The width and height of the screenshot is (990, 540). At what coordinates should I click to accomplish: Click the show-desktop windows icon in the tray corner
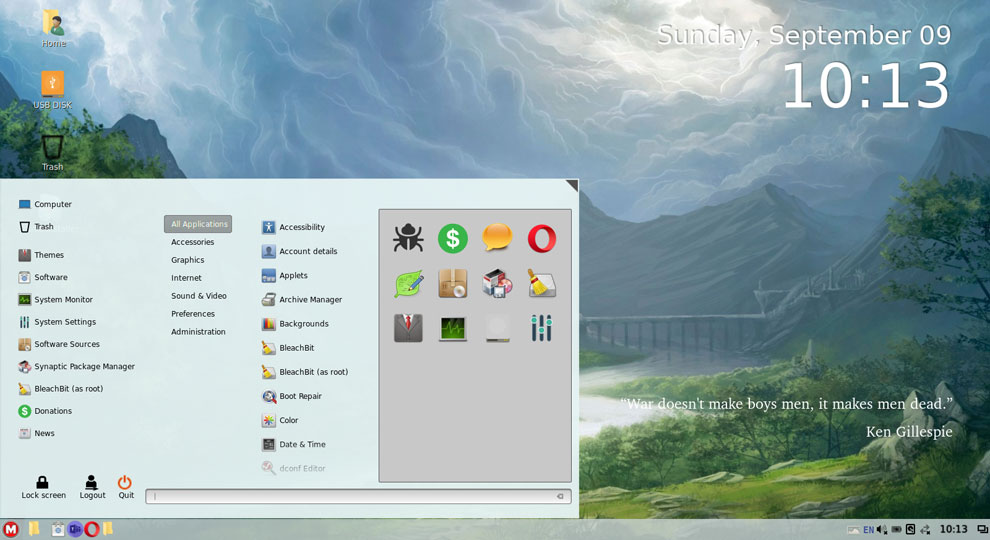click(x=982, y=529)
